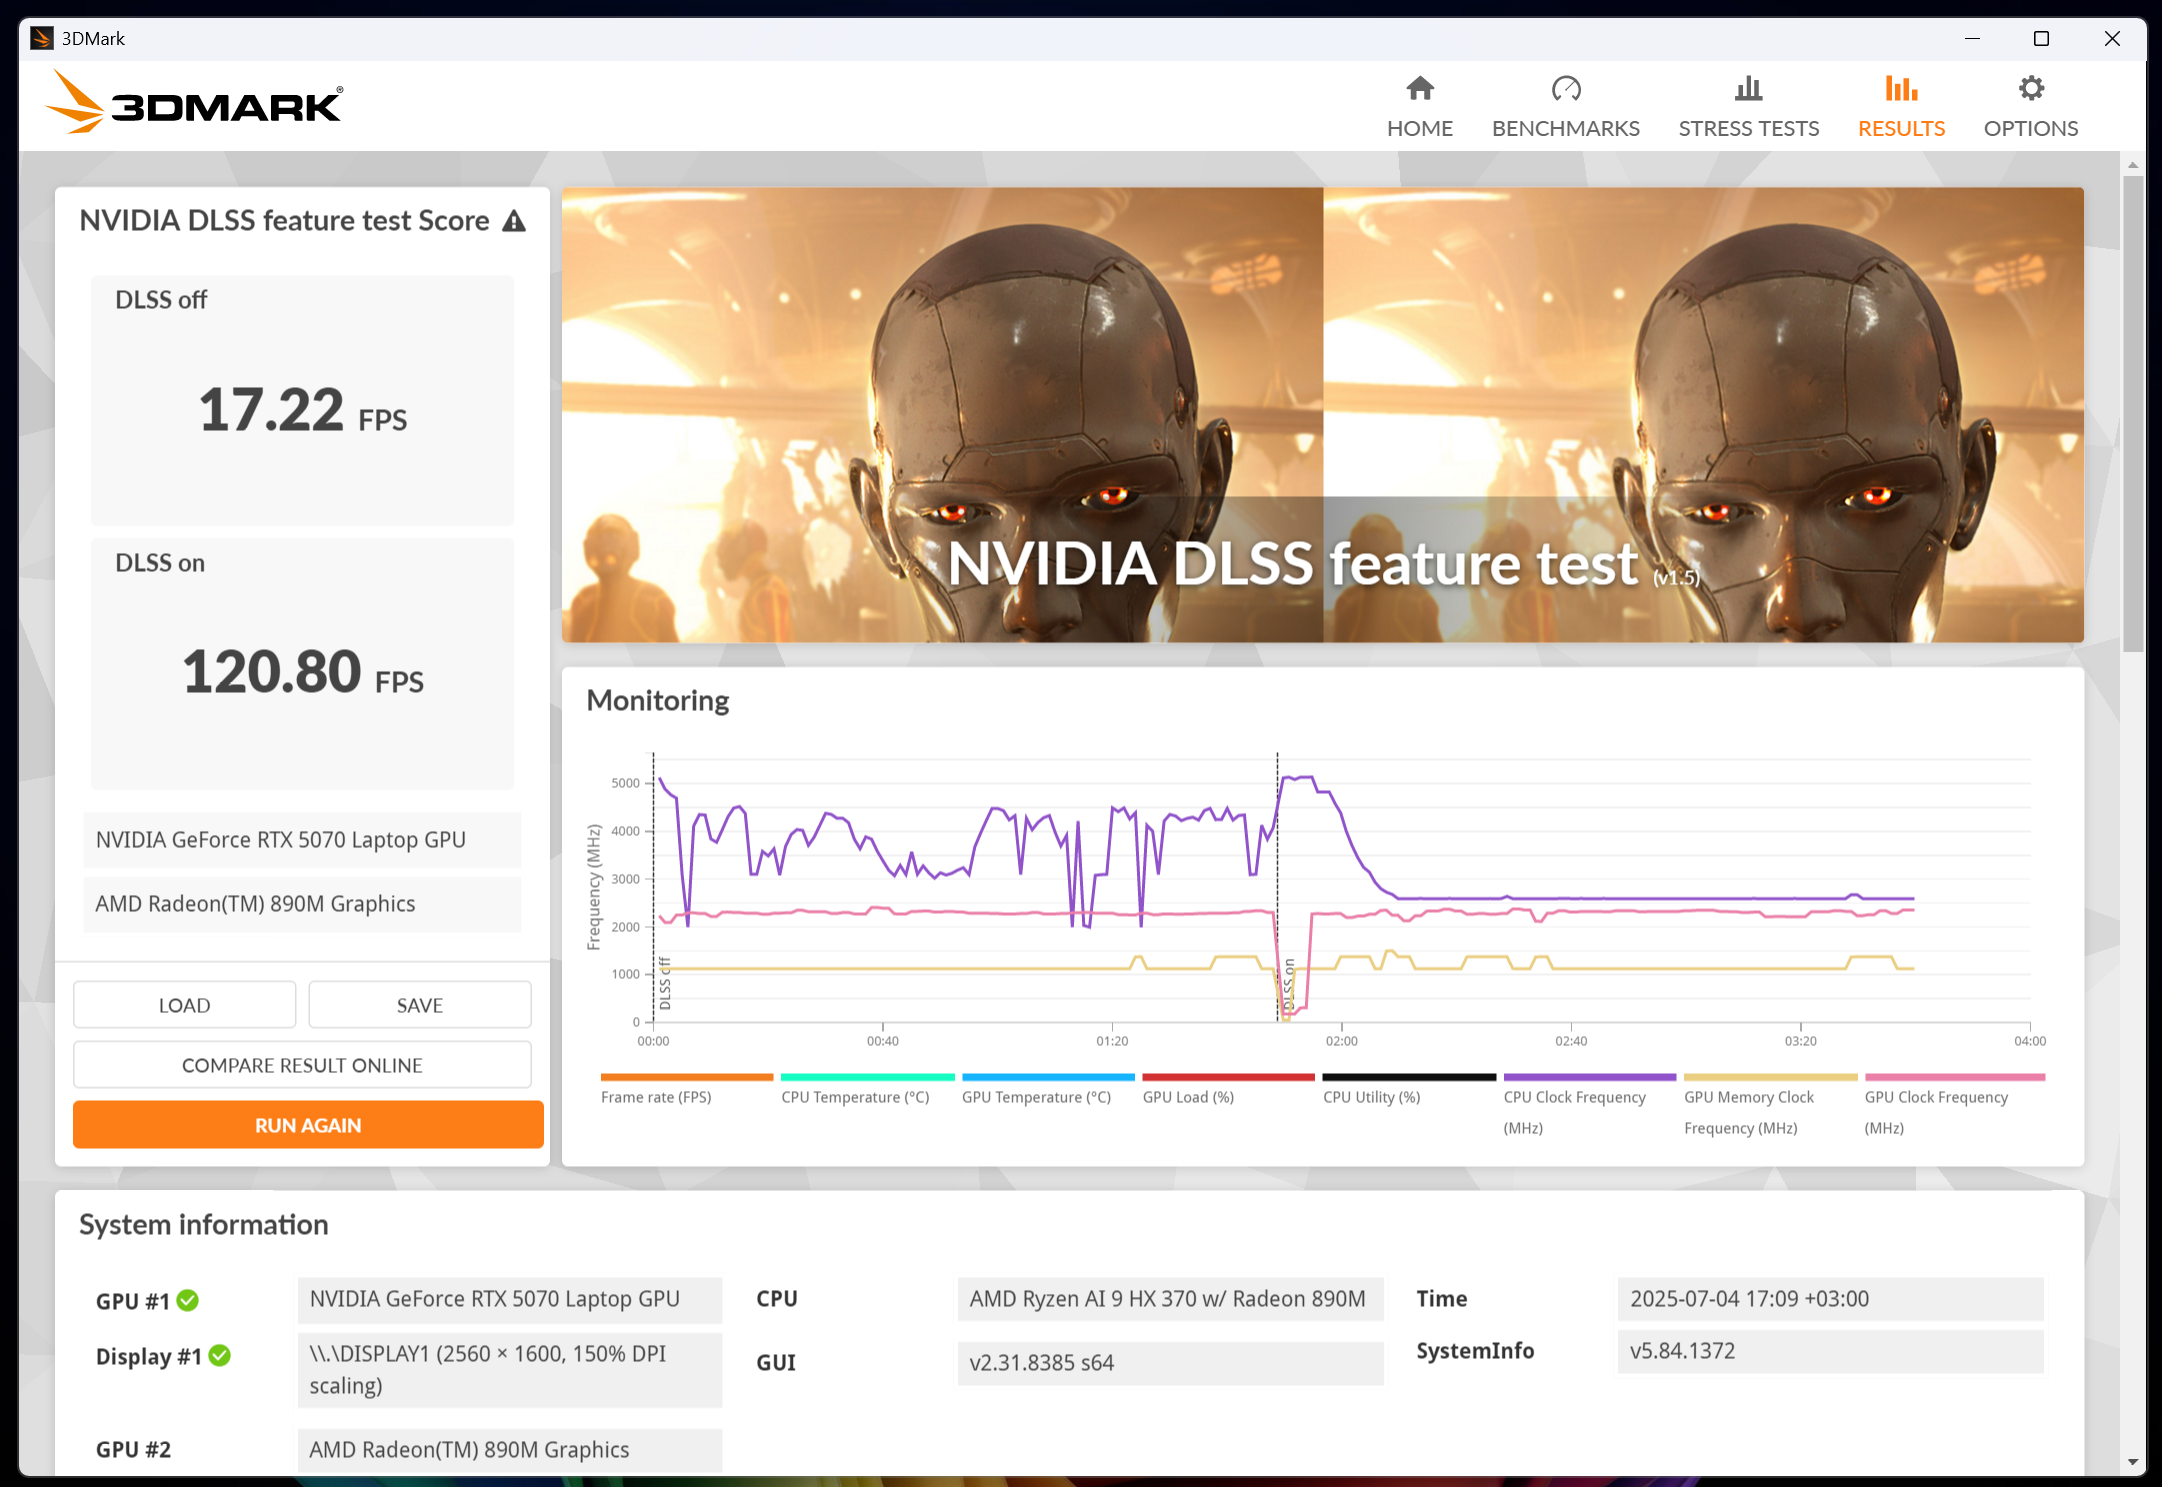Image resolution: width=2162 pixels, height=1487 pixels.
Task: Select the RESULTS tab label
Action: coord(1901,129)
